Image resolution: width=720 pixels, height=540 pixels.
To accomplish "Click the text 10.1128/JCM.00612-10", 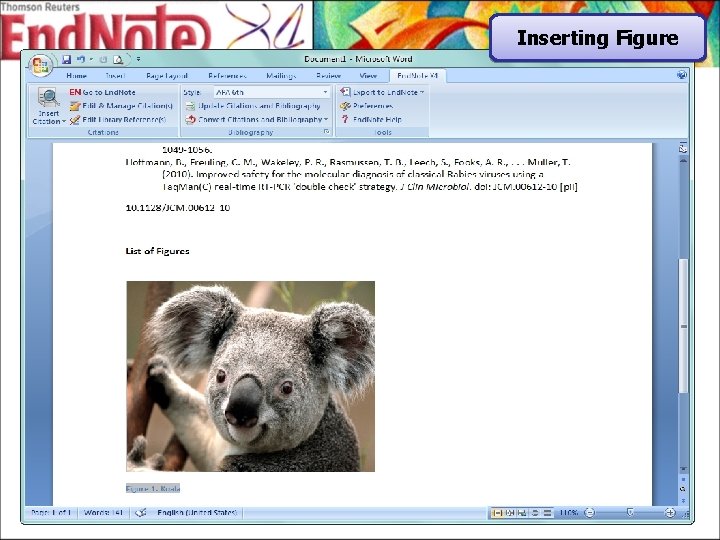I will click(178, 208).
